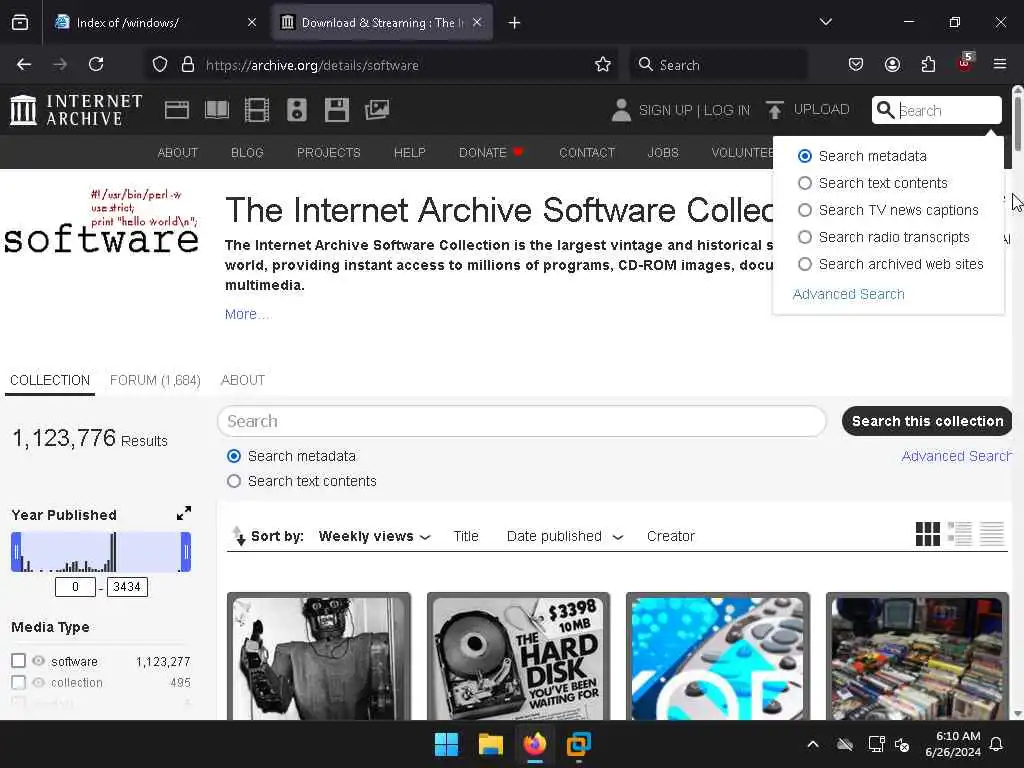
Task: Open Advanced Search link beside collection search
Action: 956,456
